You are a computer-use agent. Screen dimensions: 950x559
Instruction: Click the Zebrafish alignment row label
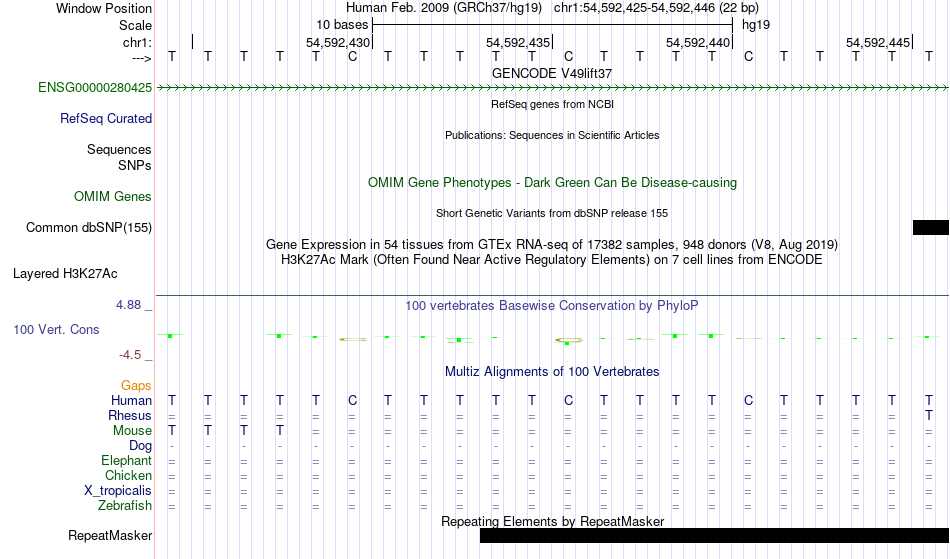(125, 506)
